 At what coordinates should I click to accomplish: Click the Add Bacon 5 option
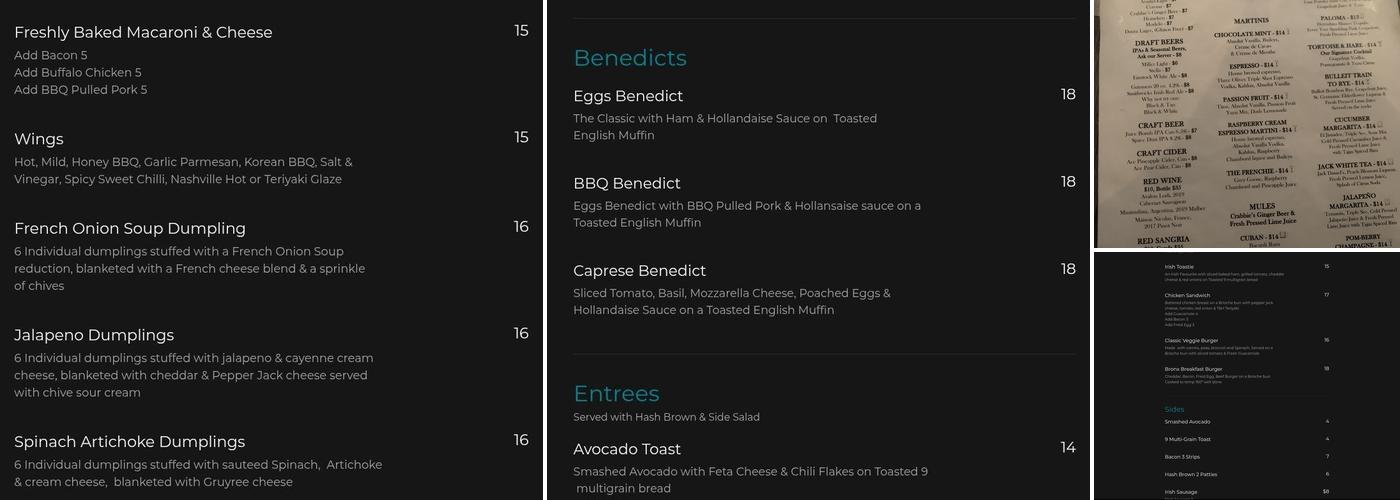(x=51, y=56)
